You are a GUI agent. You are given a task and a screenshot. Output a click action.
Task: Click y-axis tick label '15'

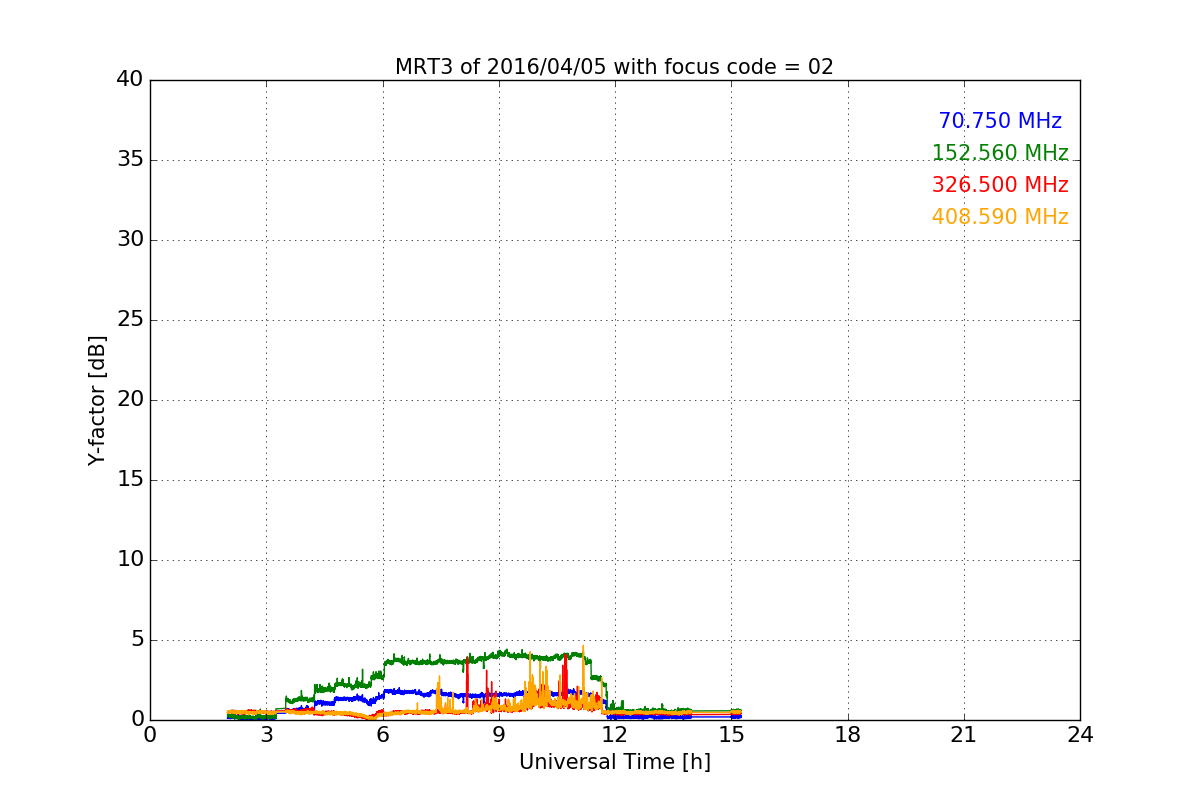point(130,480)
